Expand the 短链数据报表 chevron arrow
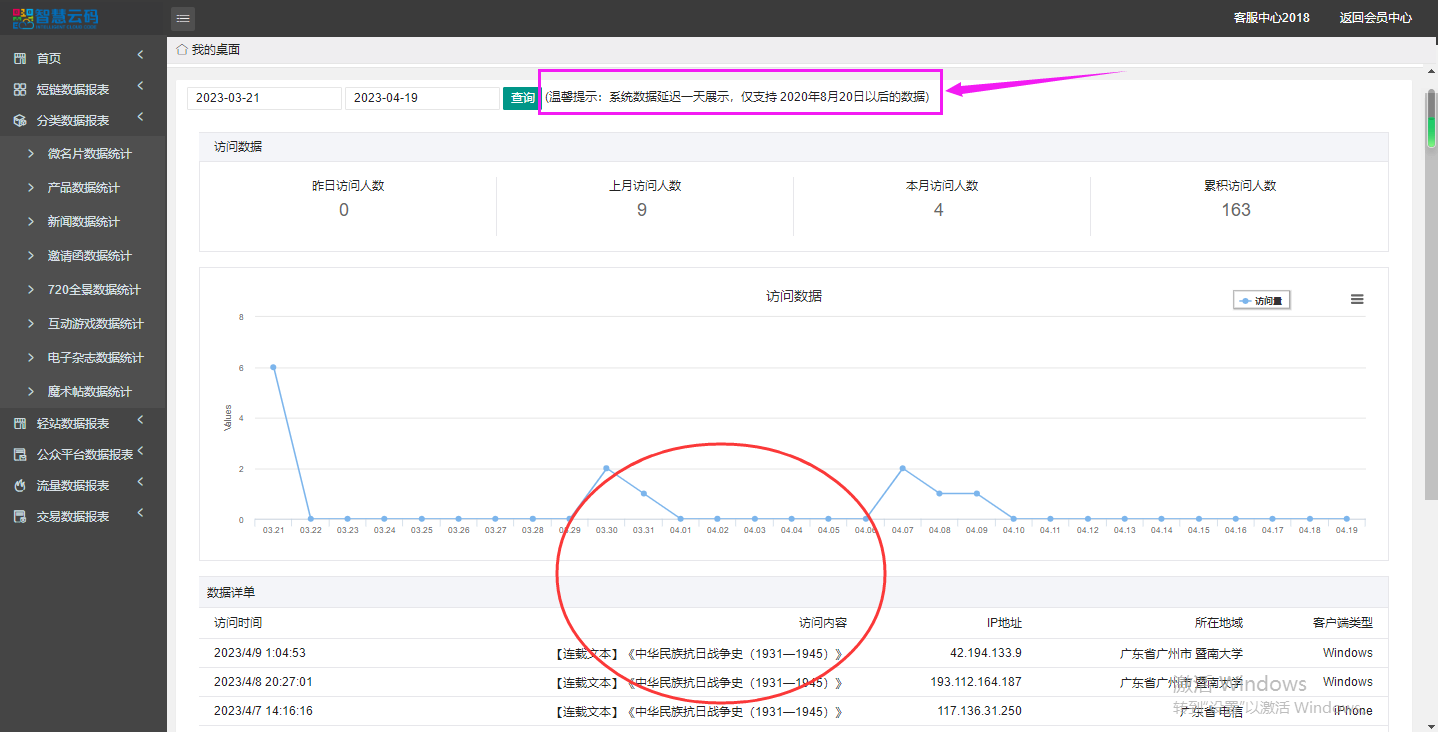The width and height of the screenshot is (1438, 732). 141,86
